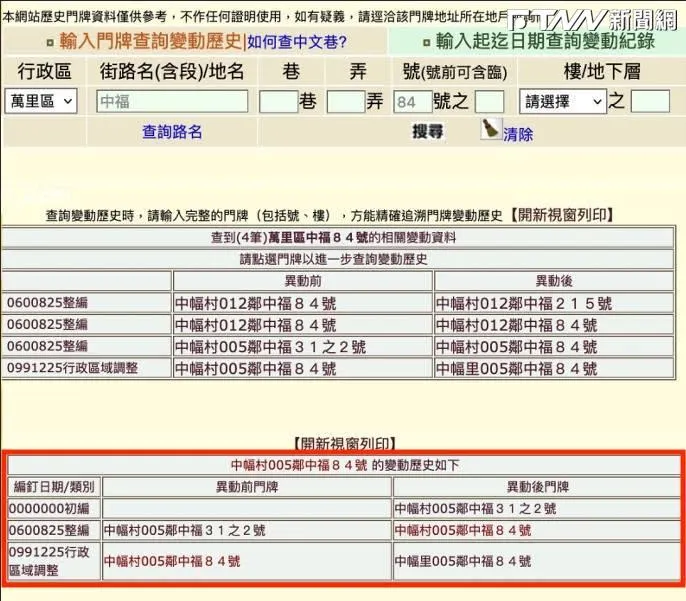Select 中幅村012鄰中福215號 in 異動後 column
Viewport: 686px width, 601px height.
523,303
